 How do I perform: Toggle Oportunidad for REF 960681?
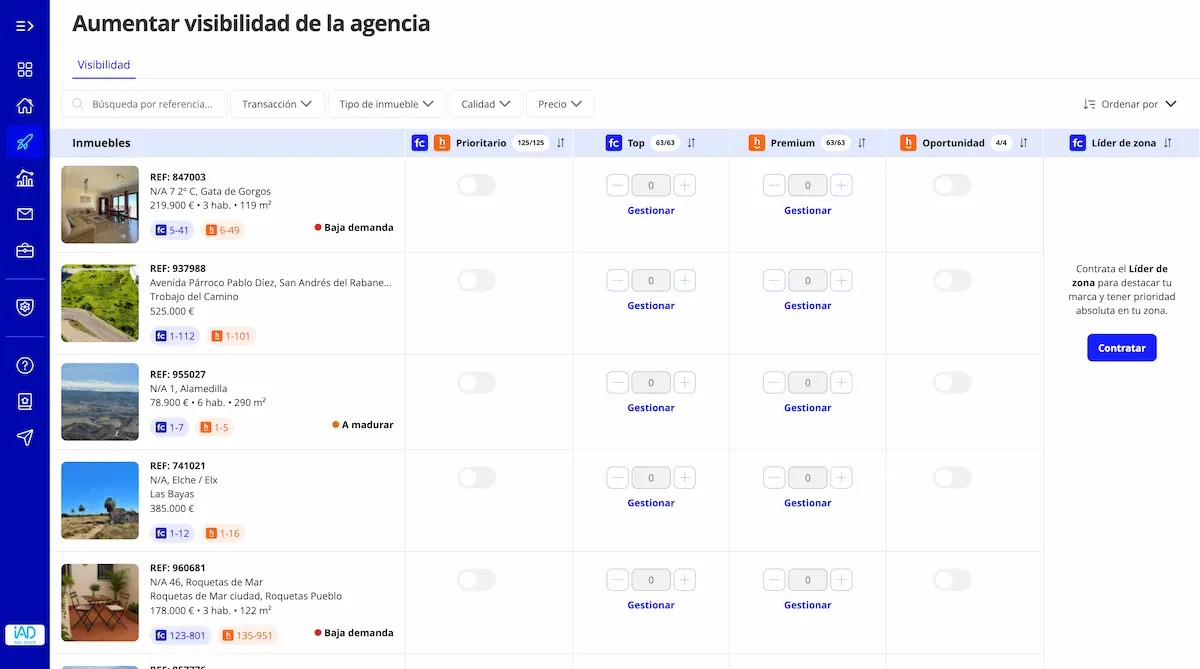952,580
